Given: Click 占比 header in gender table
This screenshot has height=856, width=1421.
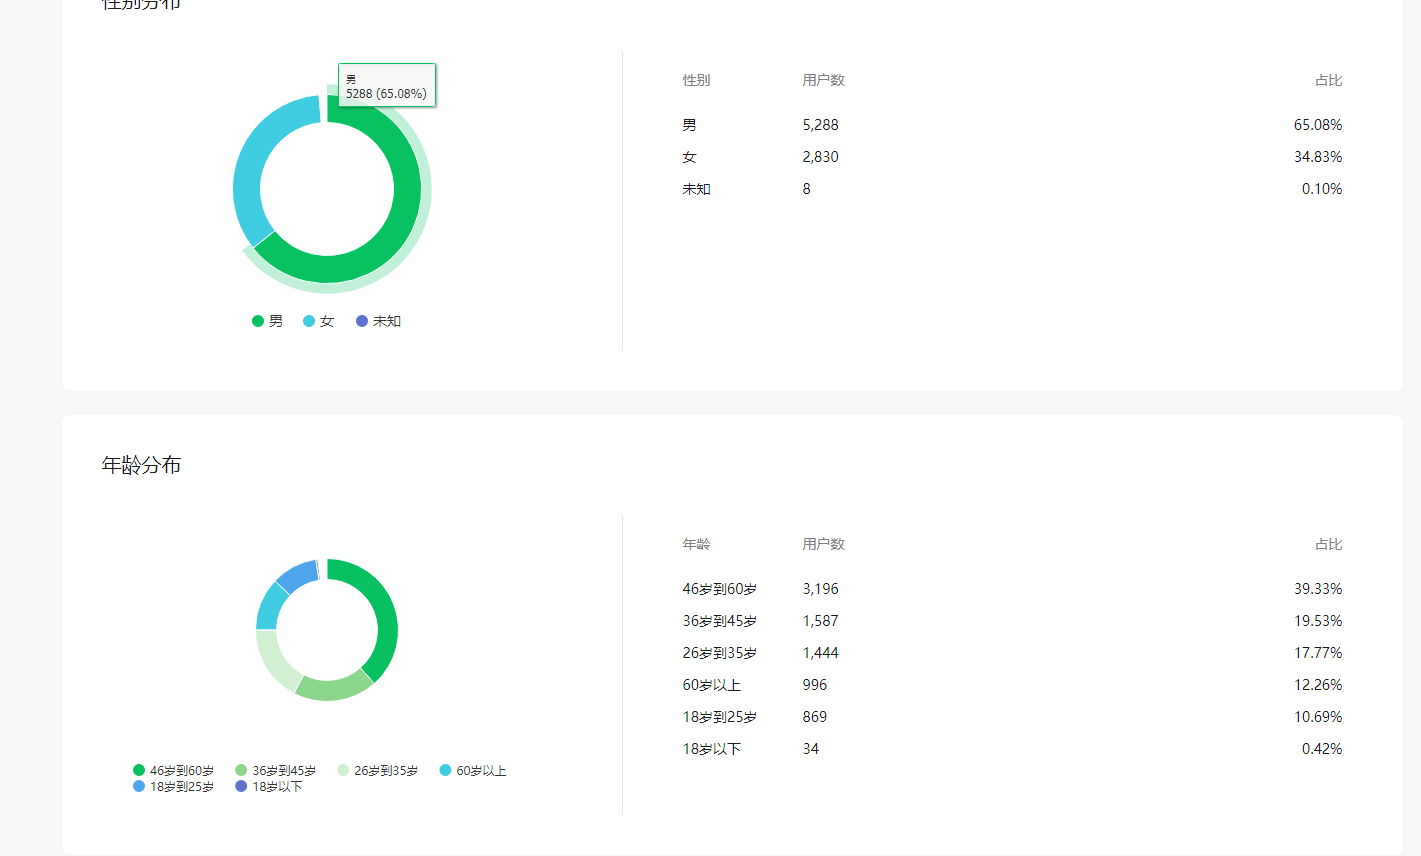Looking at the screenshot, I should pyautogui.click(x=1328, y=80).
